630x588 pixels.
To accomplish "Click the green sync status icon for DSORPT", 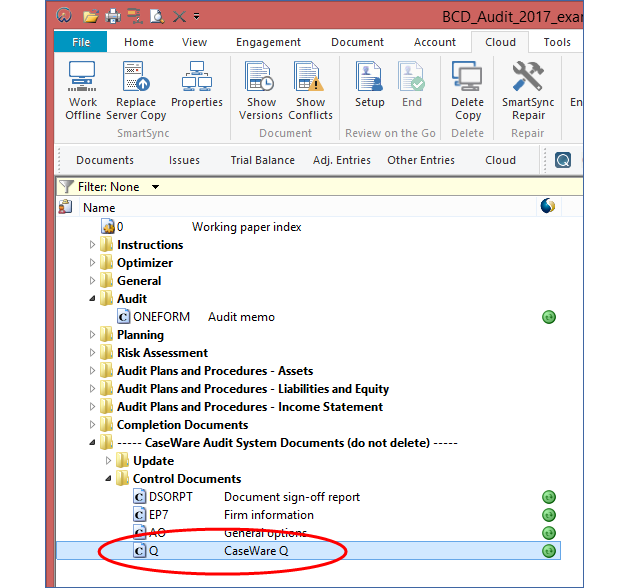I will (548, 497).
